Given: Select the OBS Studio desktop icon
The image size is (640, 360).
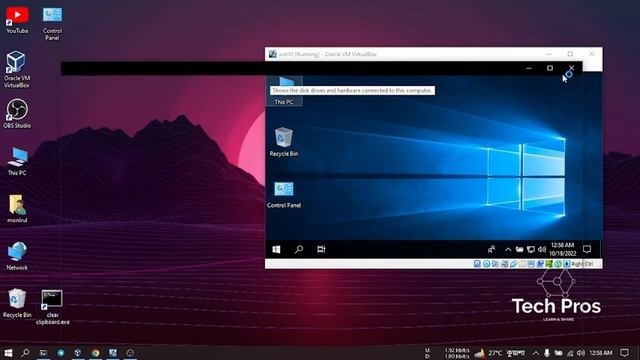Looking at the screenshot, I should coord(17,113).
